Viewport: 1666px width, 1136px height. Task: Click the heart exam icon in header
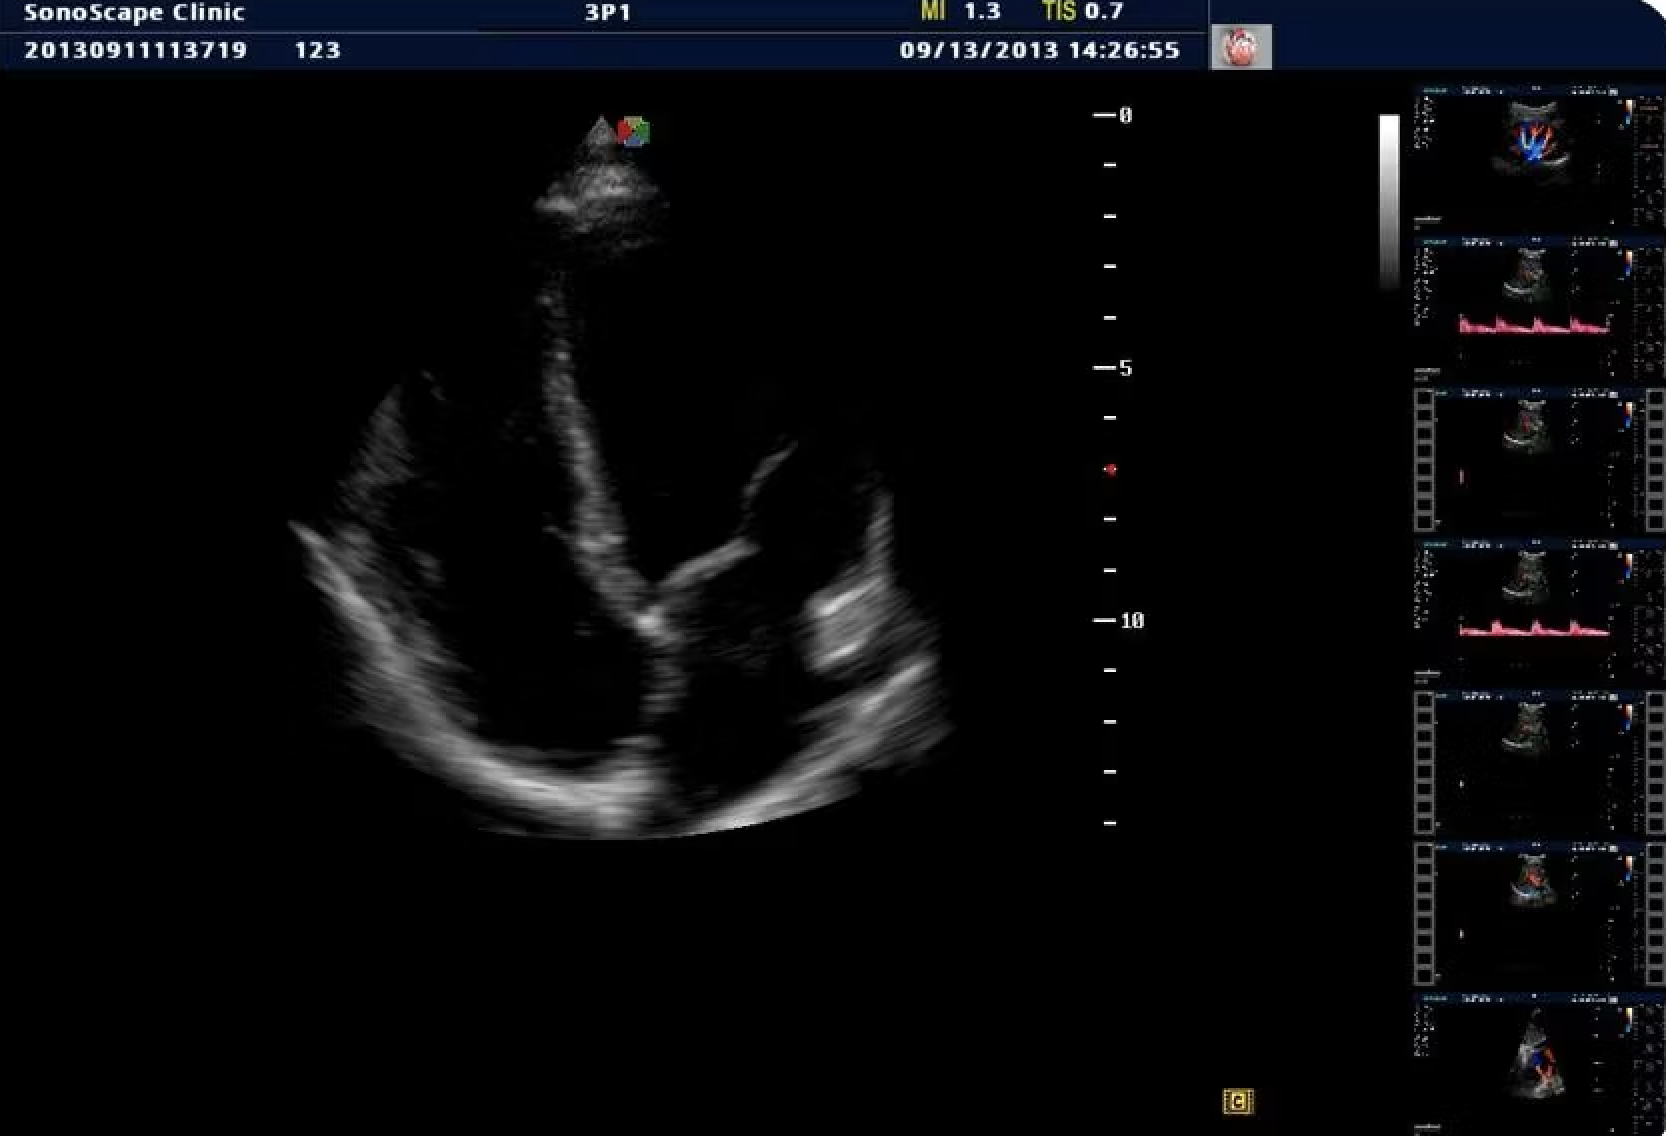coord(1241,47)
